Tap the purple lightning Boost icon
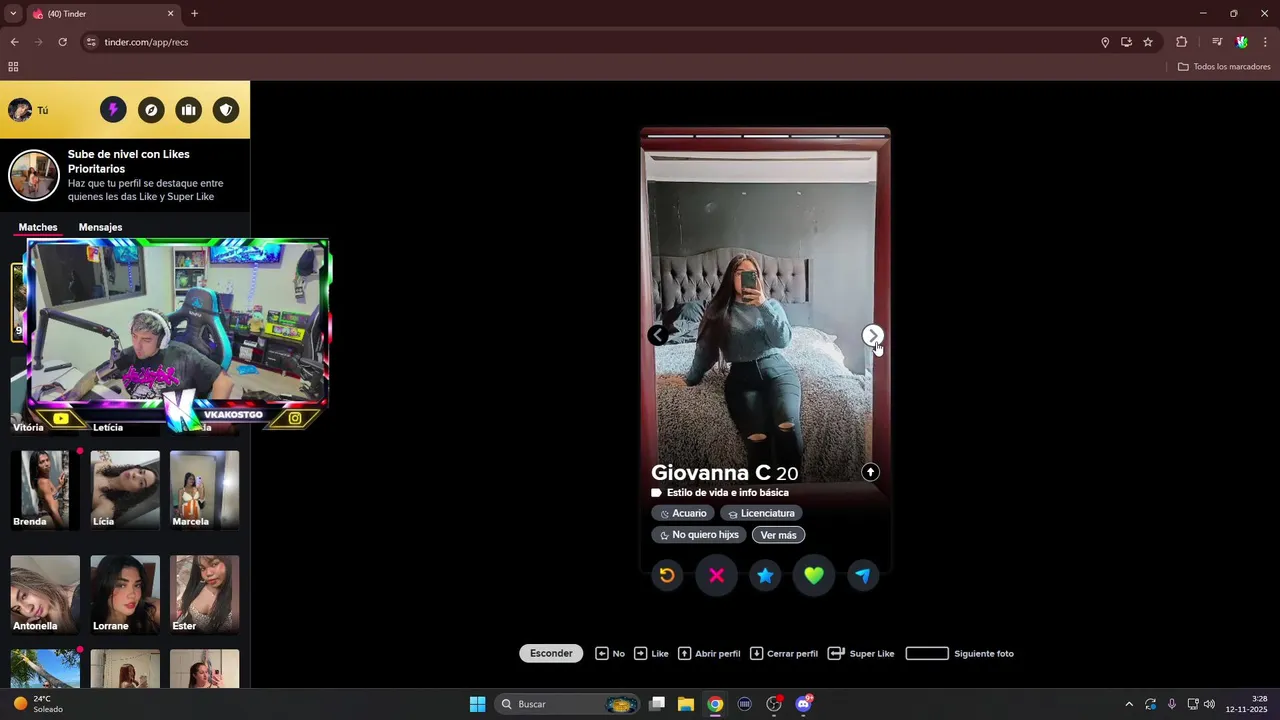This screenshot has width=1280, height=720. tap(113, 110)
